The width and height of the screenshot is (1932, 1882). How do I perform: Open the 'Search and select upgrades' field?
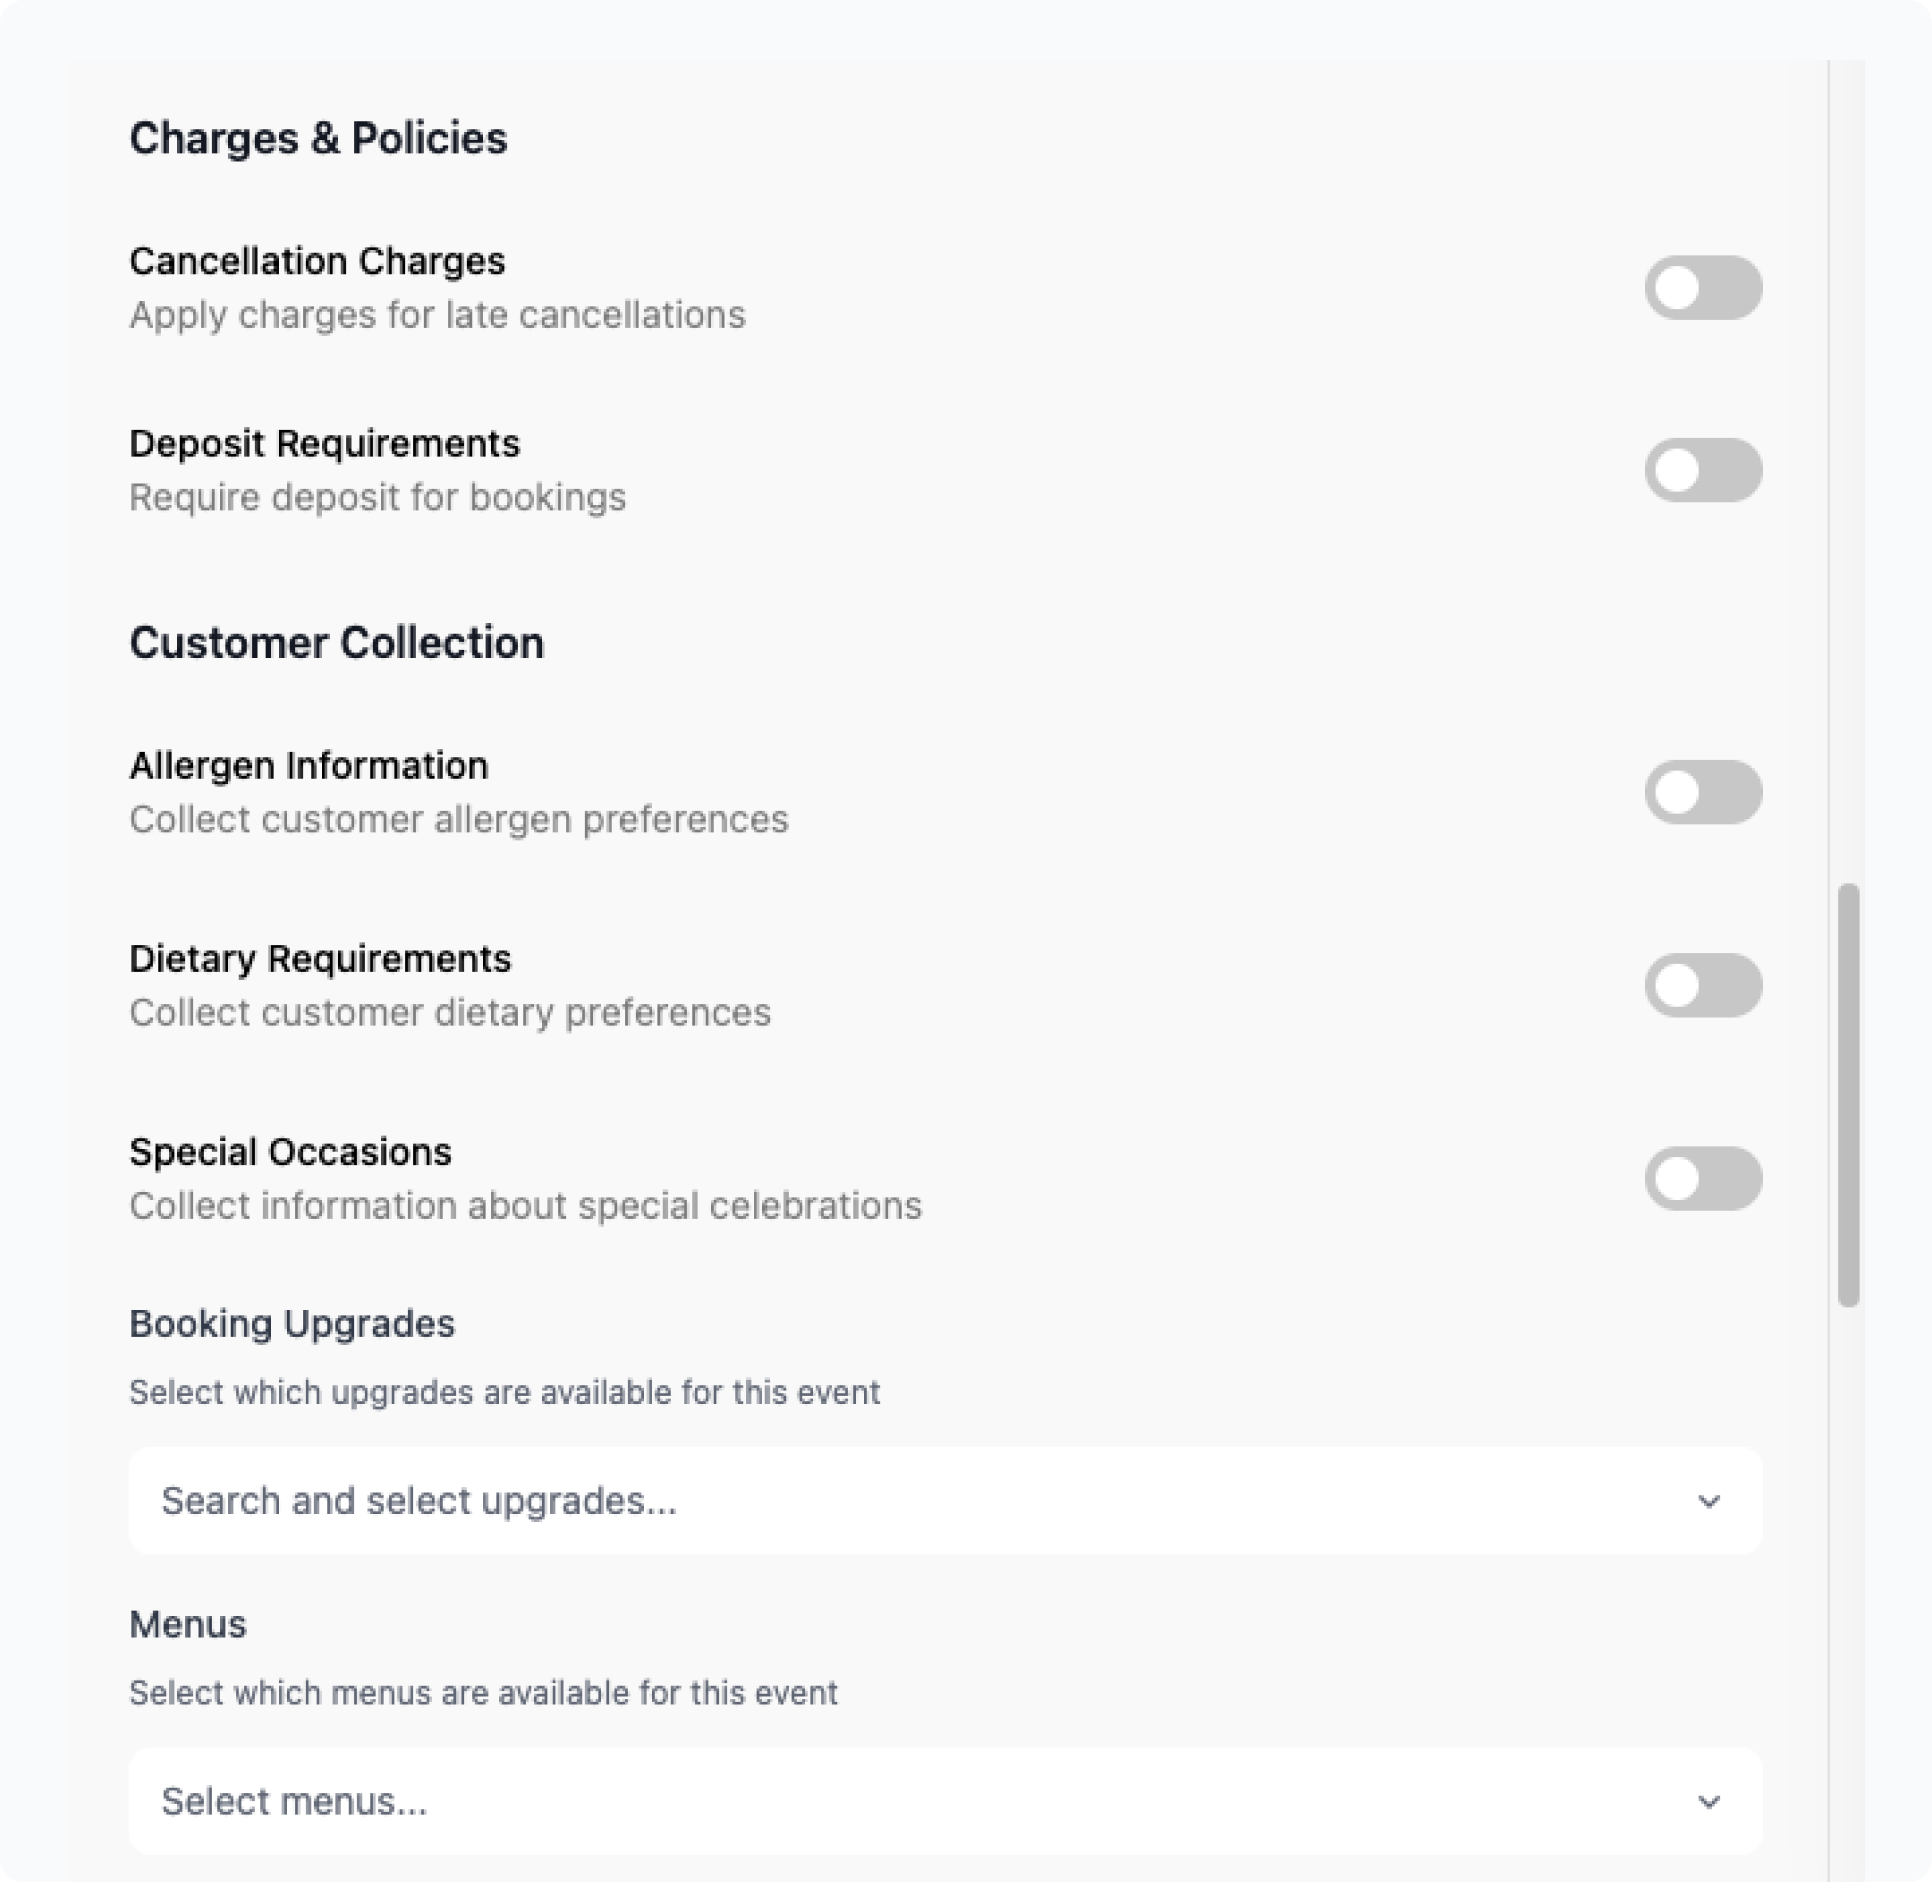(900, 1501)
